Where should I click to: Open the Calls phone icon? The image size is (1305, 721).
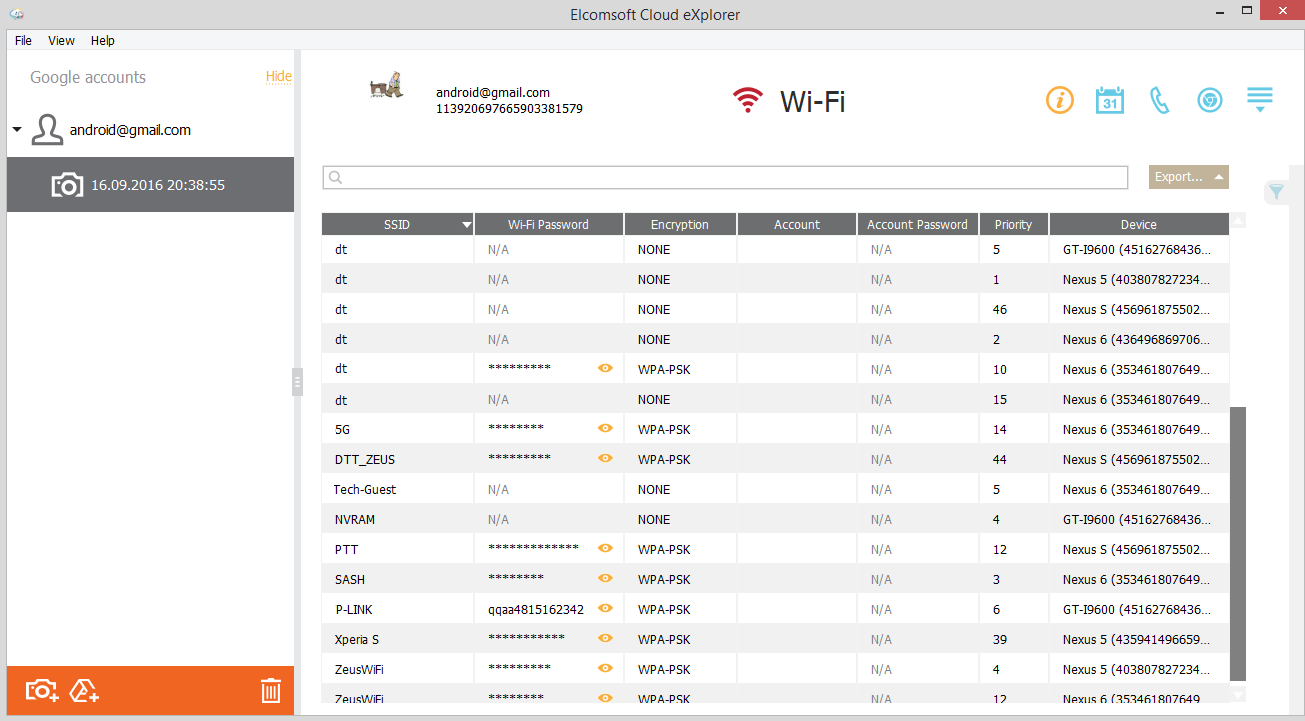1160,100
